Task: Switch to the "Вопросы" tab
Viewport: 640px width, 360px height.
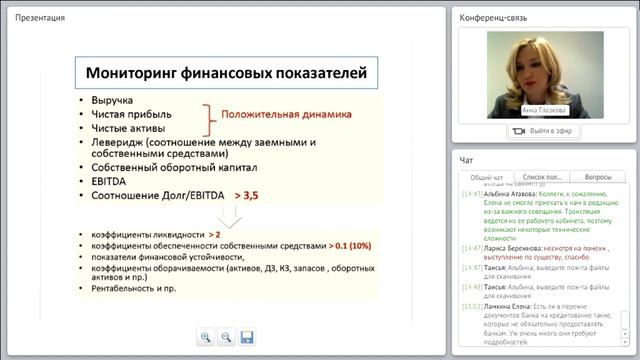Action: click(x=598, y=177)
